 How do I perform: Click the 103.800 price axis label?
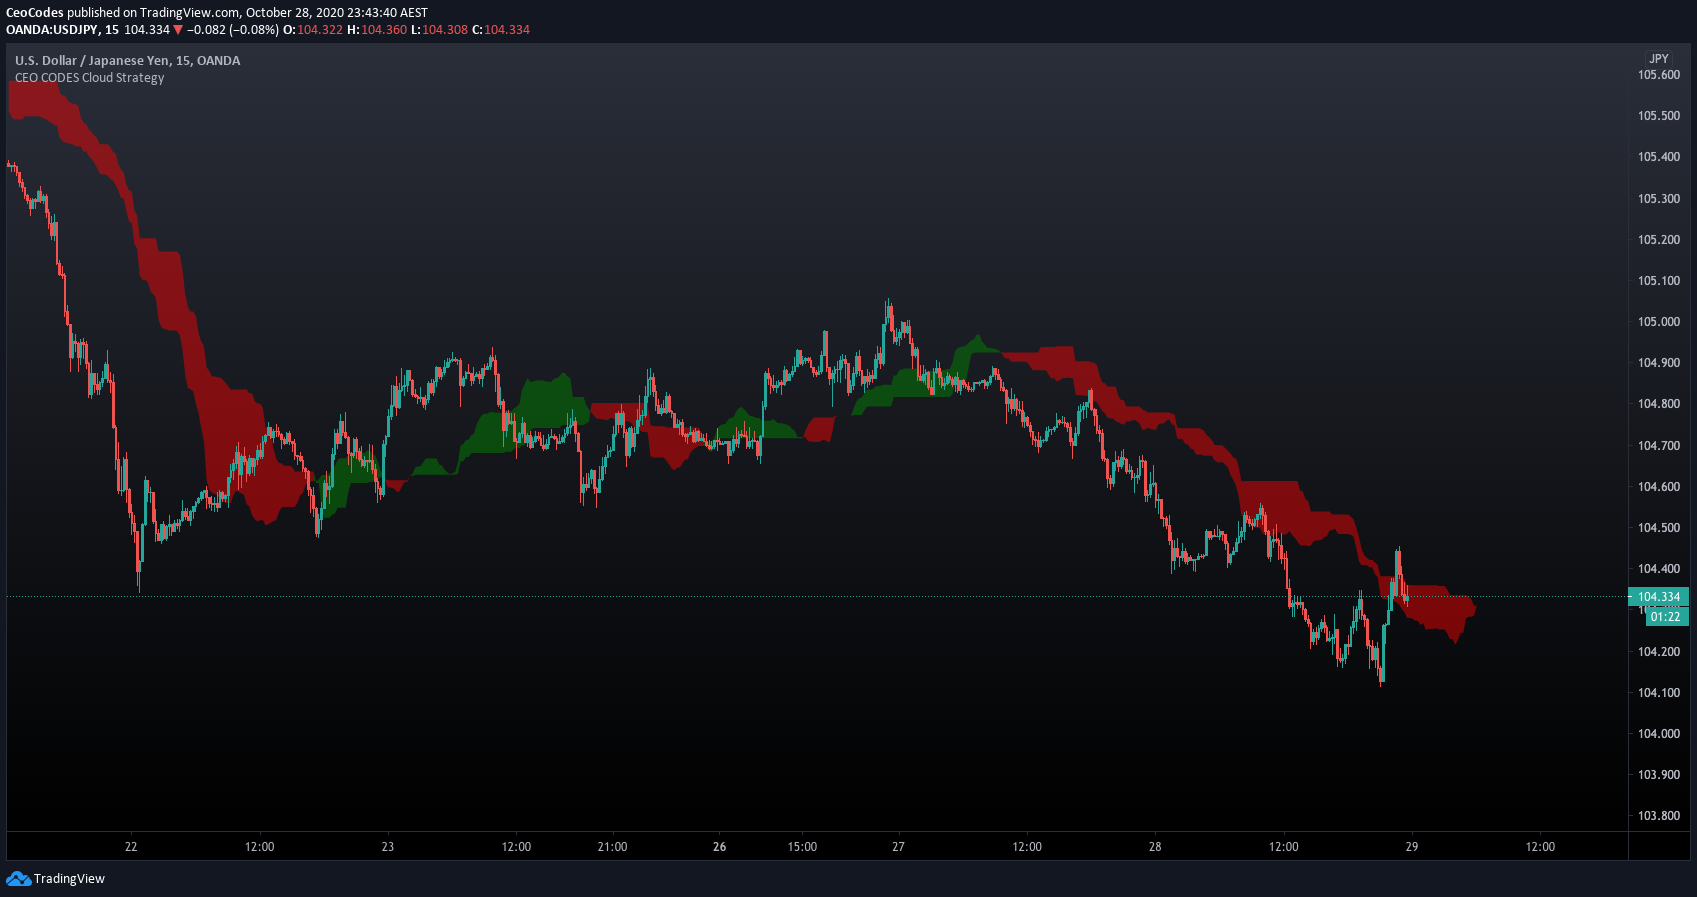coord(1659,816)
